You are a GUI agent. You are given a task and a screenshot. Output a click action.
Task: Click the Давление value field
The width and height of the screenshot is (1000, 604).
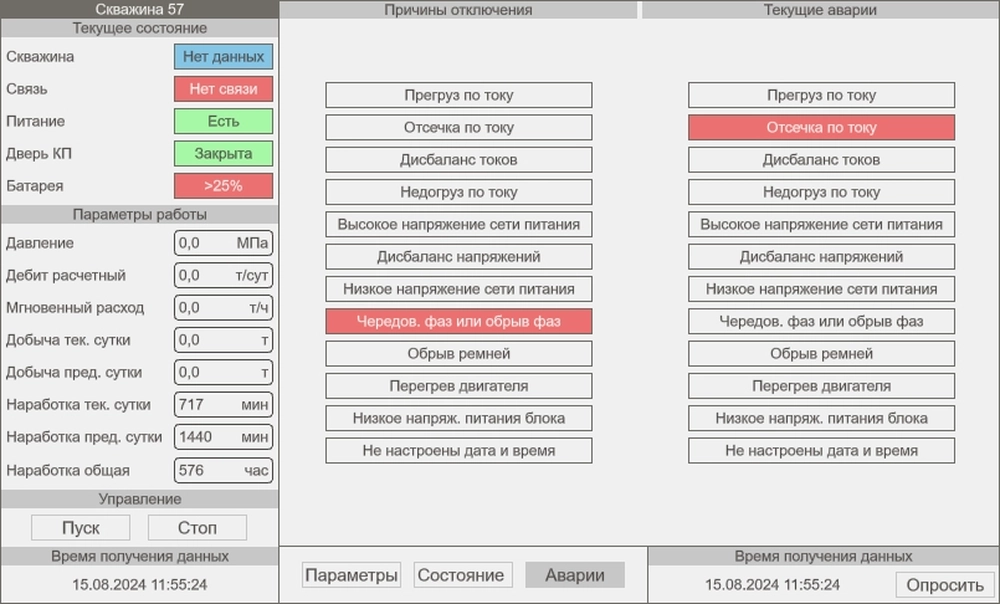[223, 243]
